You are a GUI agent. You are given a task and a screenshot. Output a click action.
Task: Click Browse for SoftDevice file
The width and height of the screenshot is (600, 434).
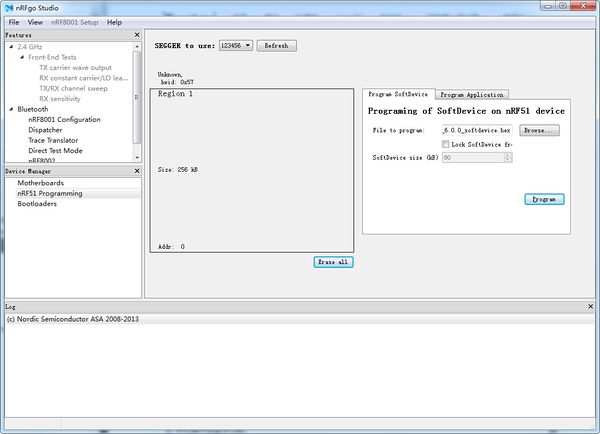tap(540, 130)
